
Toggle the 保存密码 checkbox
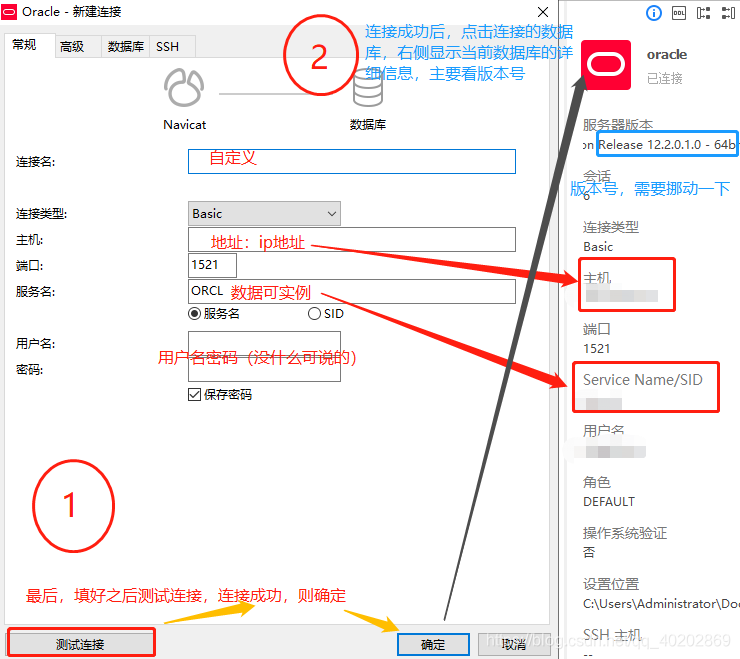tap(194, 394)
